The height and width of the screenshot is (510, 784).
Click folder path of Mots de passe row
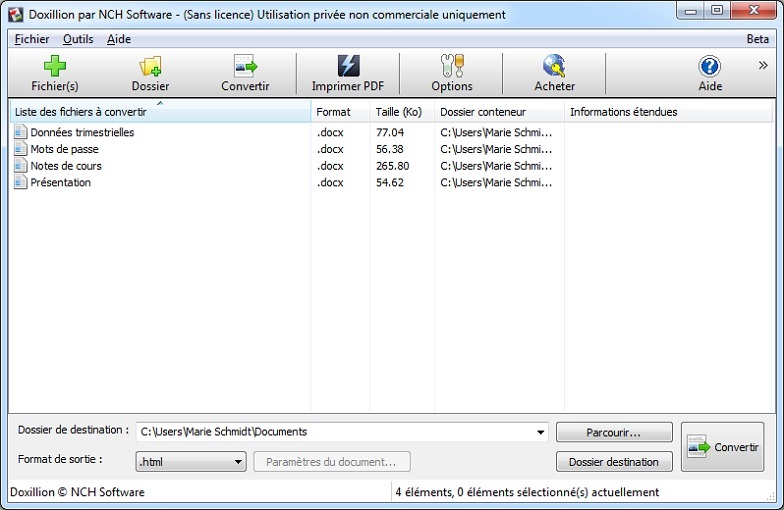(x=496, y=148)
